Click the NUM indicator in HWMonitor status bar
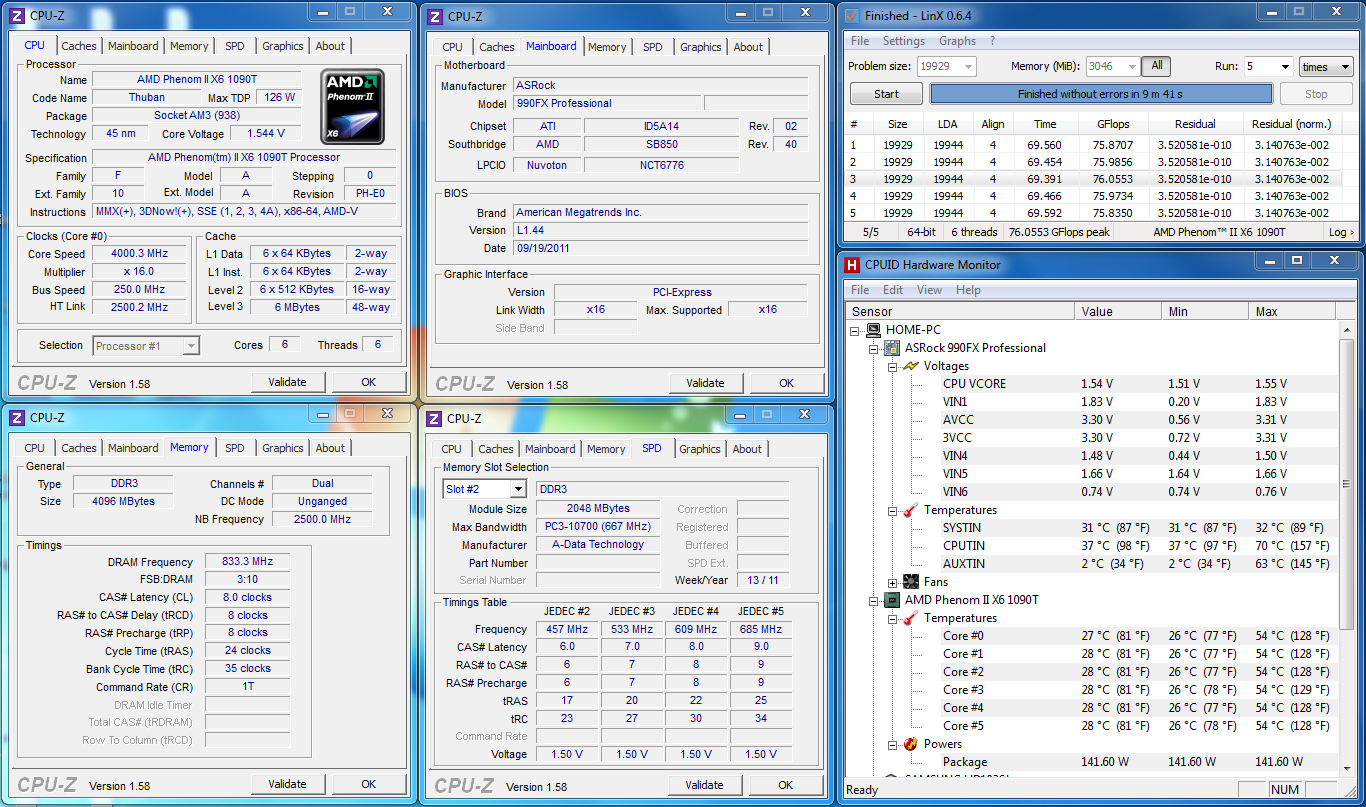This screenshot has width=1366, height=807. click(1284, 790)
